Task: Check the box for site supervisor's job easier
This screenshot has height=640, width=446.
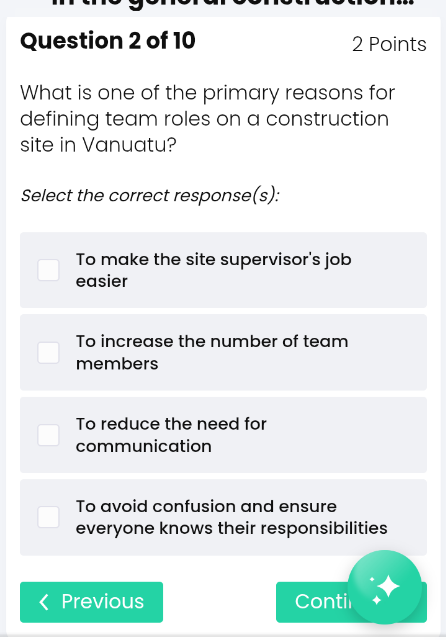Action: pyautogui.click(x=48, y=270)
